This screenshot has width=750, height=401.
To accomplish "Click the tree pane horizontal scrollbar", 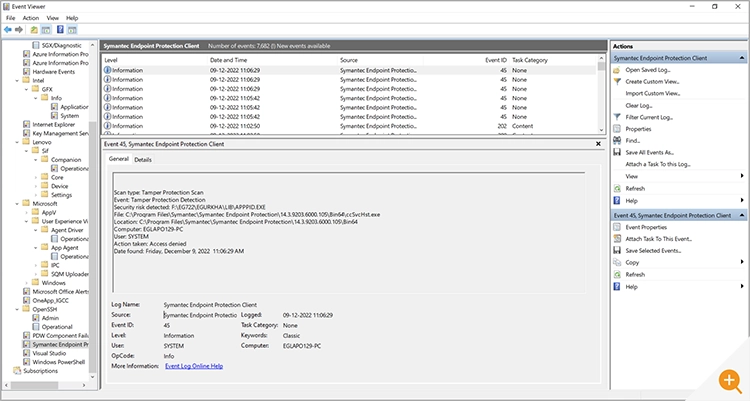I will click(35, 385).
